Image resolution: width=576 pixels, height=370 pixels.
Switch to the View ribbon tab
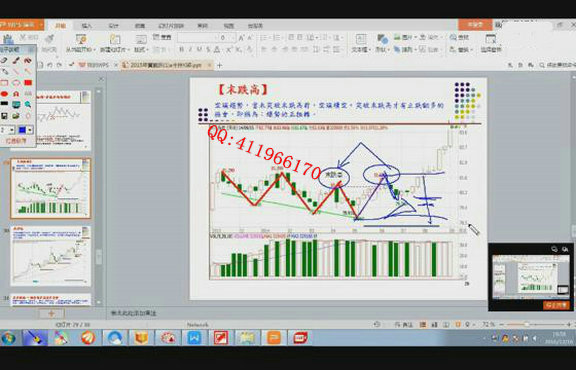(x=228, y=26)
